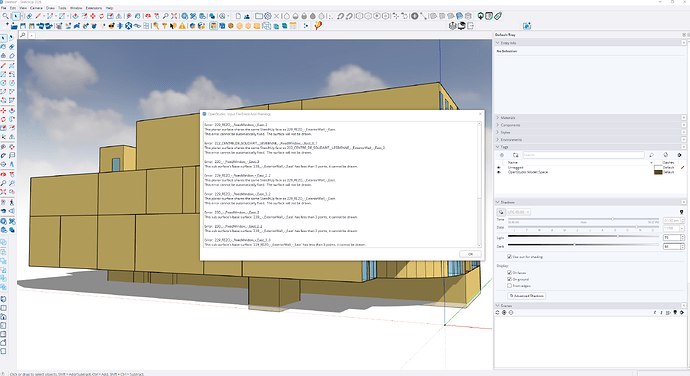Click the OpenStudio warning triangle icon
Image resolution: width=690 pixels, height=376 pixels.
click(x=182, y=26)
